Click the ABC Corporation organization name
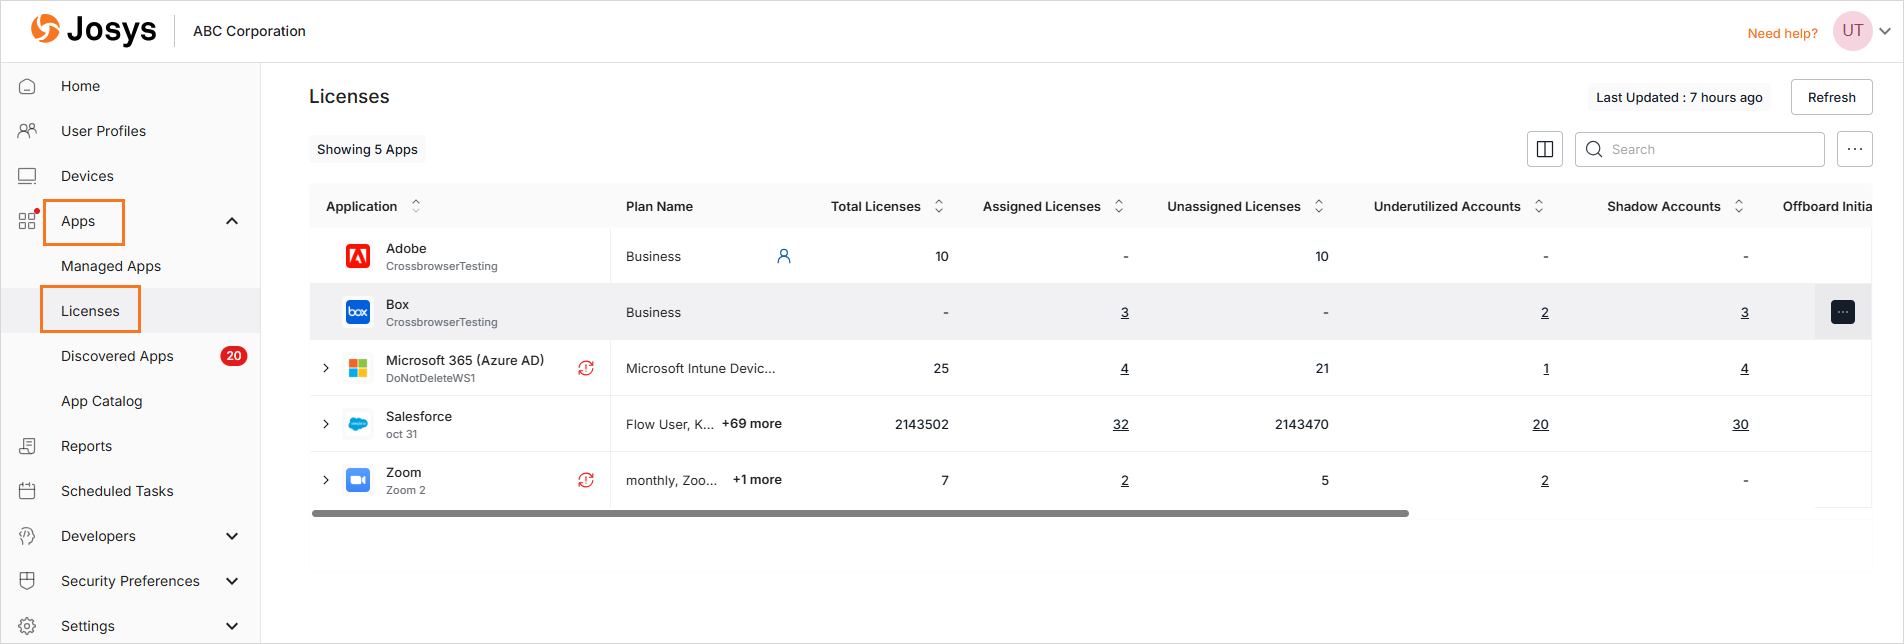The height and width of the screenshot is (644, 1904). 249,31
